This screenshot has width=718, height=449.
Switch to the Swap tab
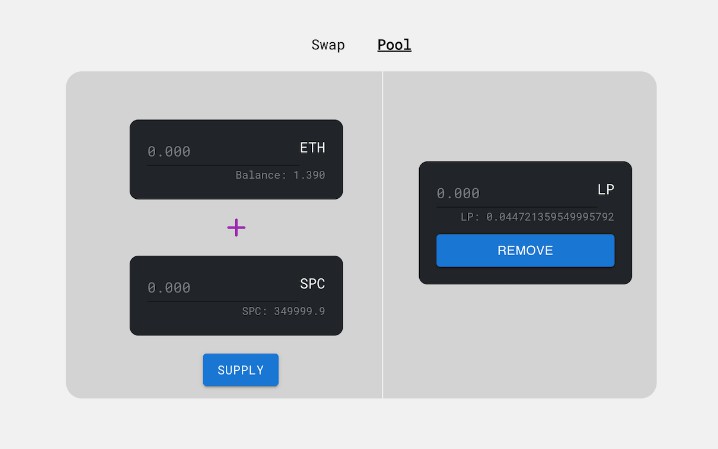(x=328, y=45)
